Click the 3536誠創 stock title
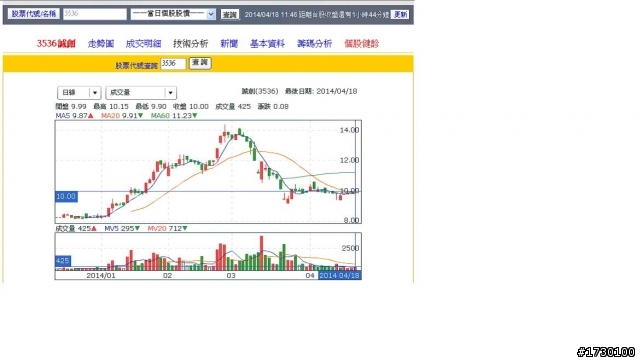 pyautogui.click(x=56, y=44)
